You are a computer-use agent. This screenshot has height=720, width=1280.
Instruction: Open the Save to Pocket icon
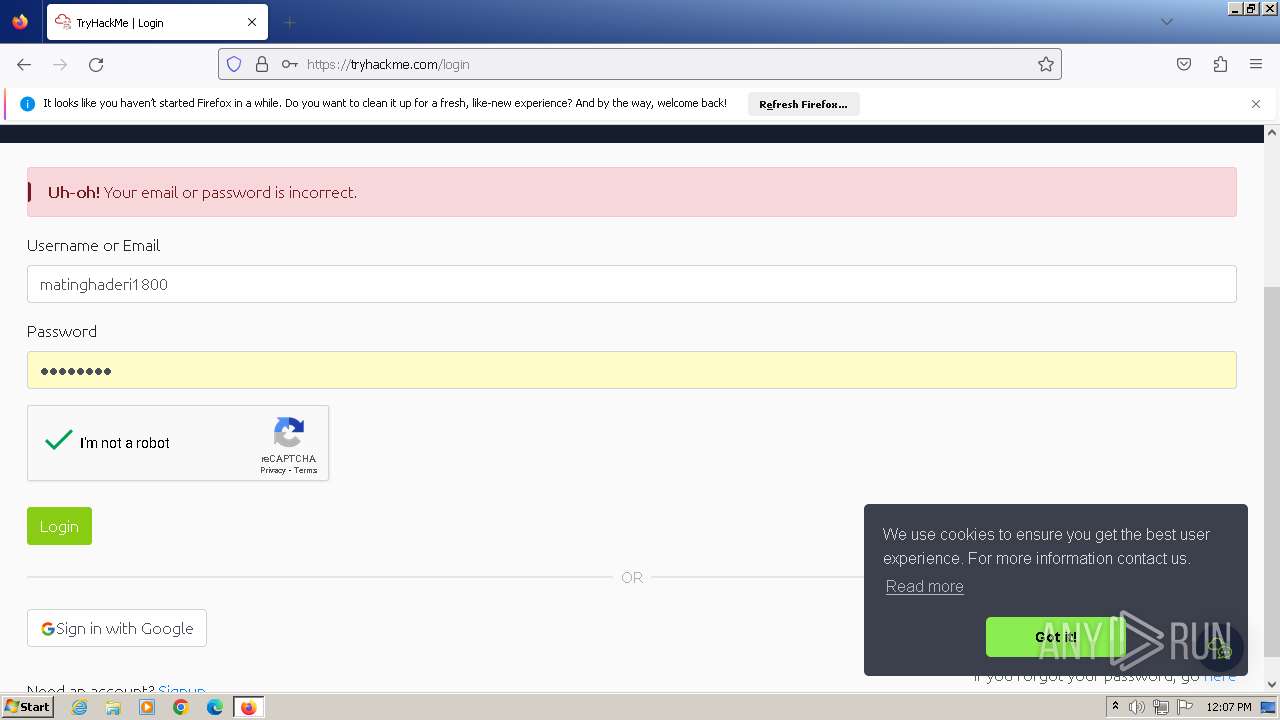click(1184, 64)
